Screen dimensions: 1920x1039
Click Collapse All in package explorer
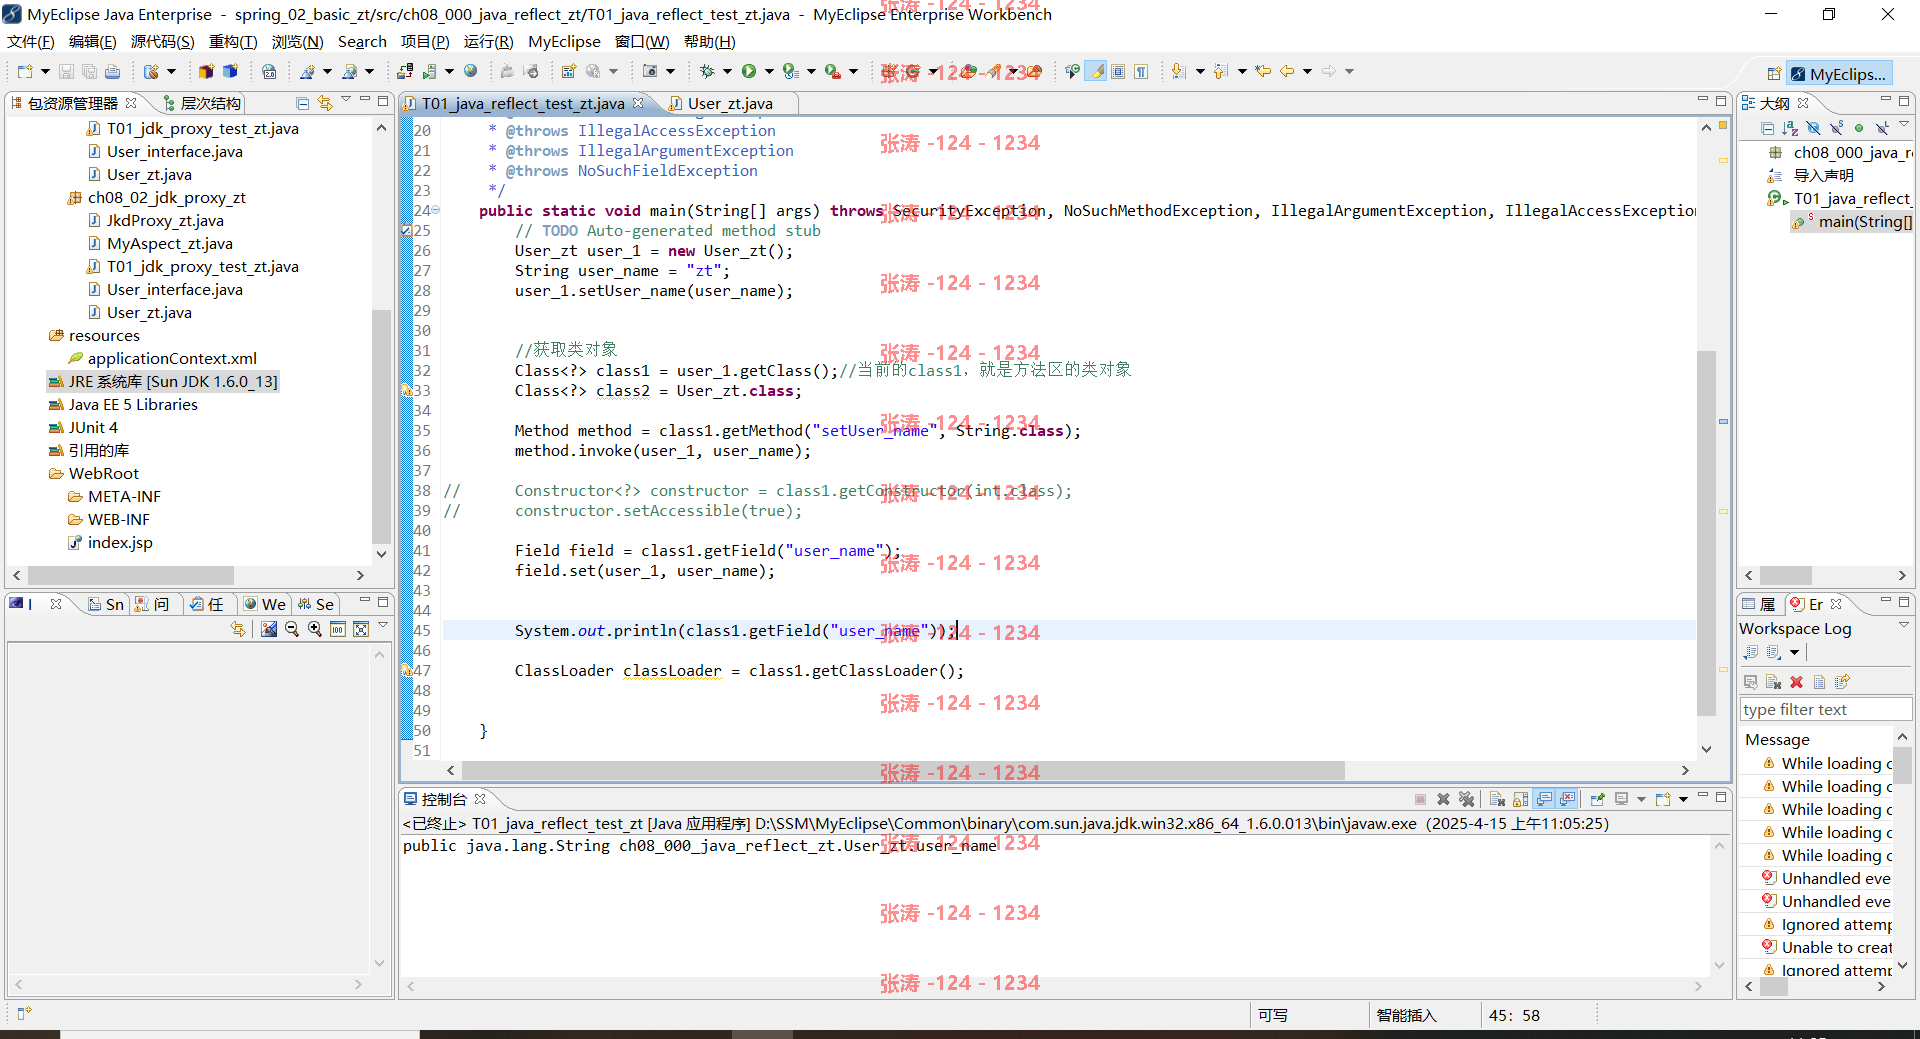(302, 103)
